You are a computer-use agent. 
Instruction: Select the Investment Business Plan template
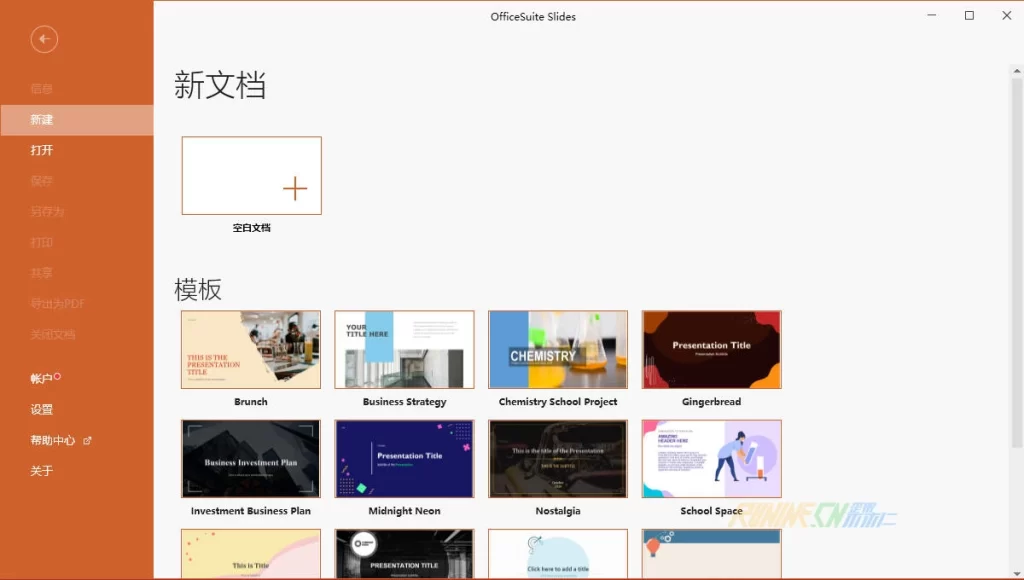[x=251, y=459]
